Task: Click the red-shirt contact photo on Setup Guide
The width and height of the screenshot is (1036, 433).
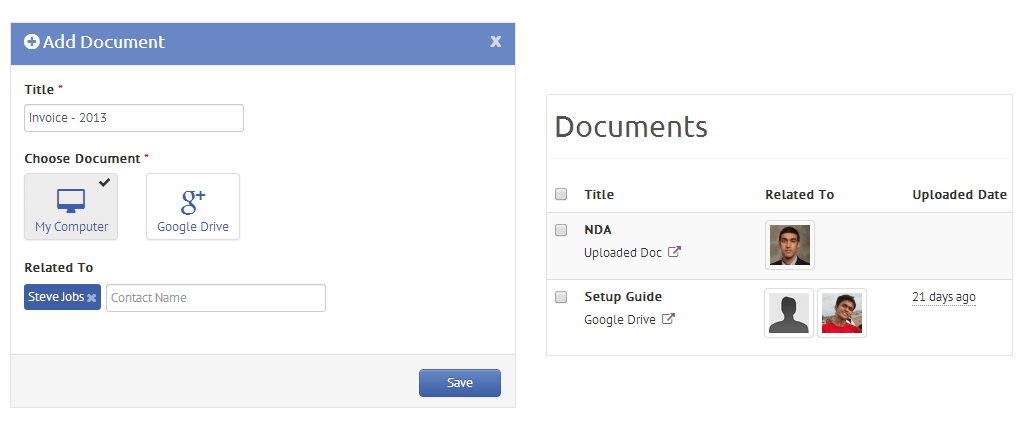Action: click(842, 313)
